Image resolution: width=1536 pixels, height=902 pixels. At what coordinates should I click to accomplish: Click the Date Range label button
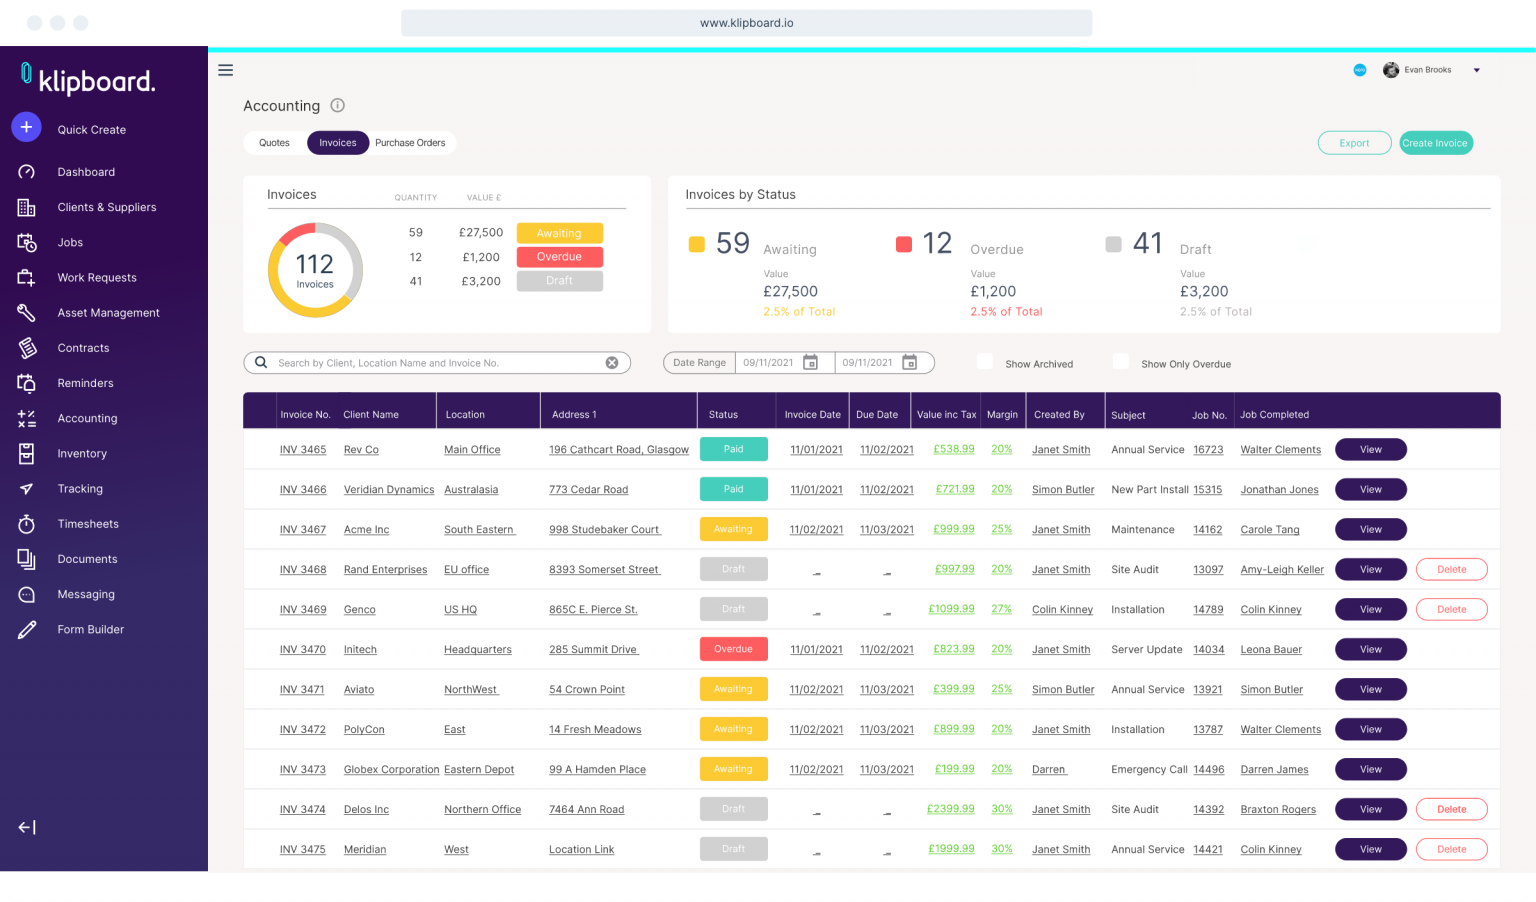click(x=699, y=363)
